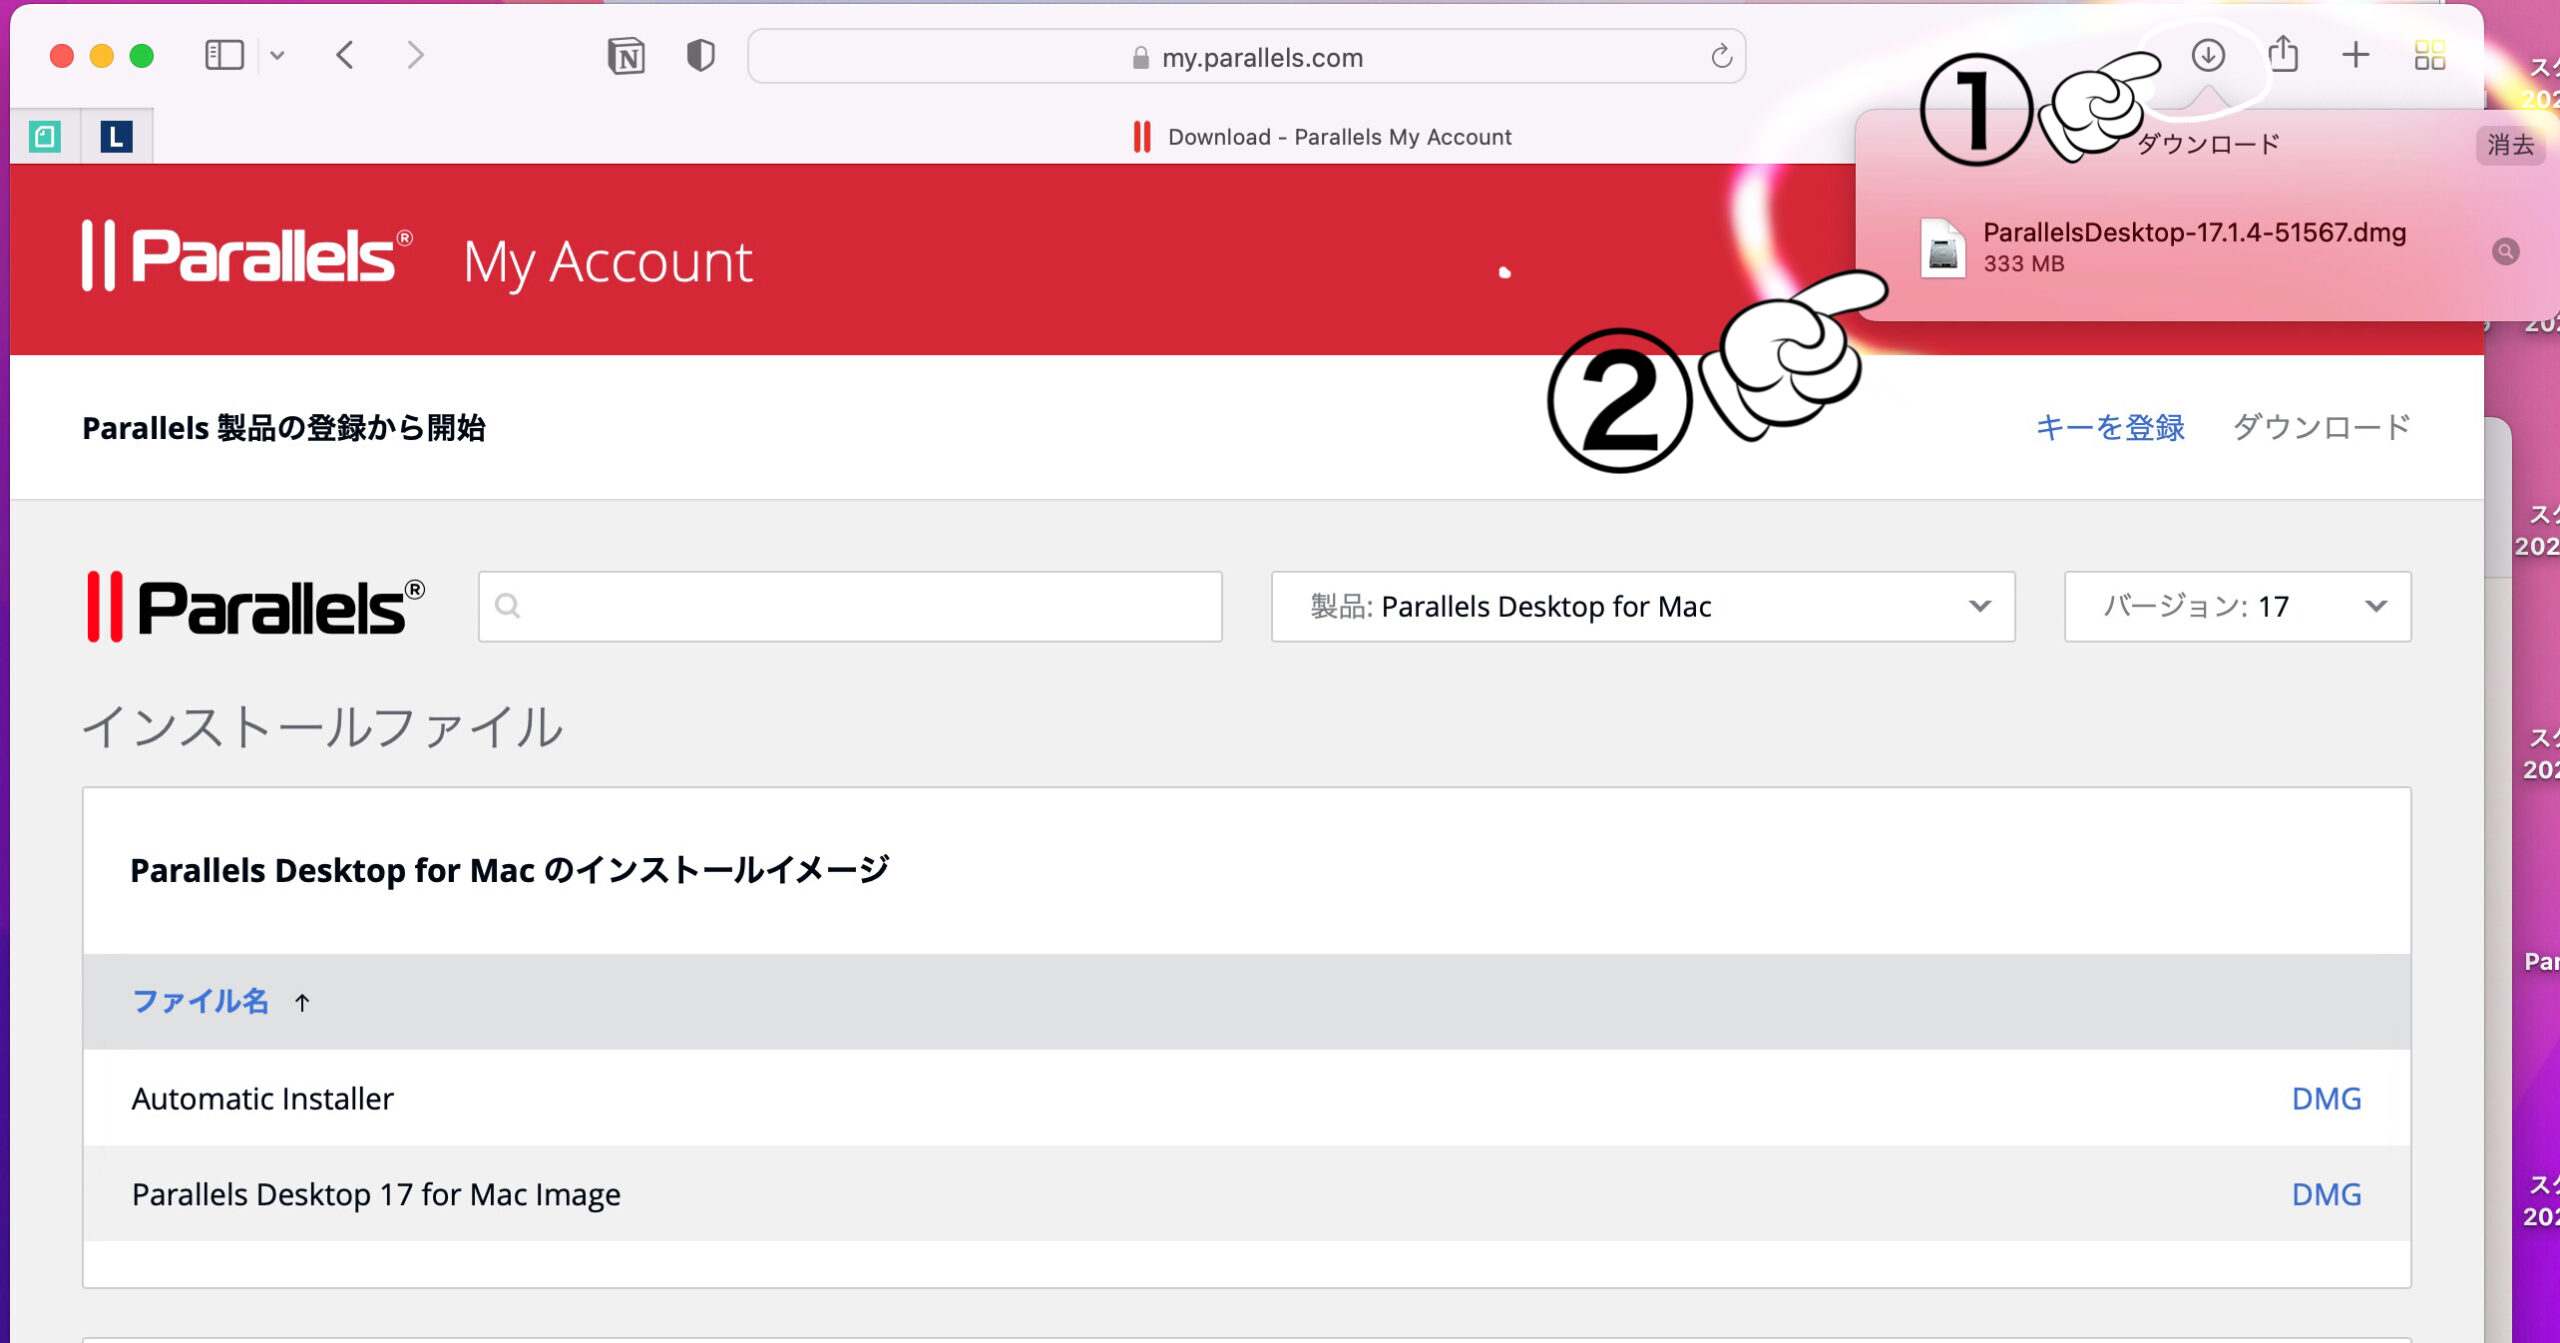
Task: Open a new tab with plus icon
Action: [x=2355, y=55]
